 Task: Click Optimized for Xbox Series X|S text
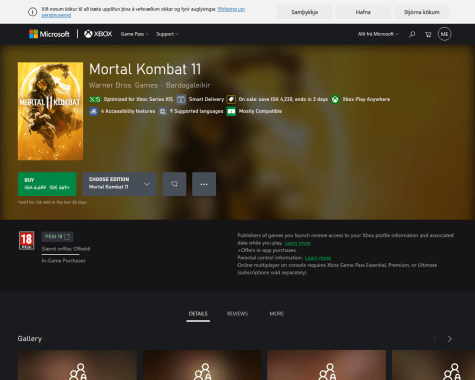(x=138, y=99)
